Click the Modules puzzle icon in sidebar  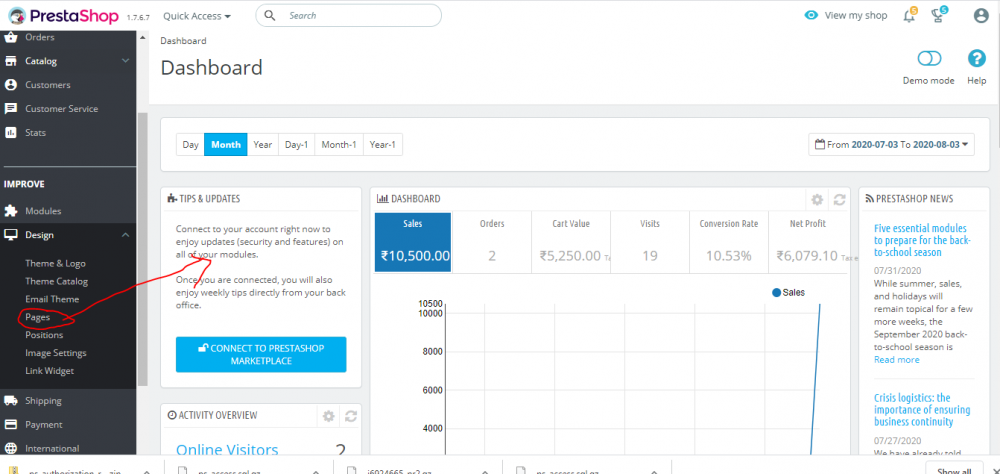point(10,211)
